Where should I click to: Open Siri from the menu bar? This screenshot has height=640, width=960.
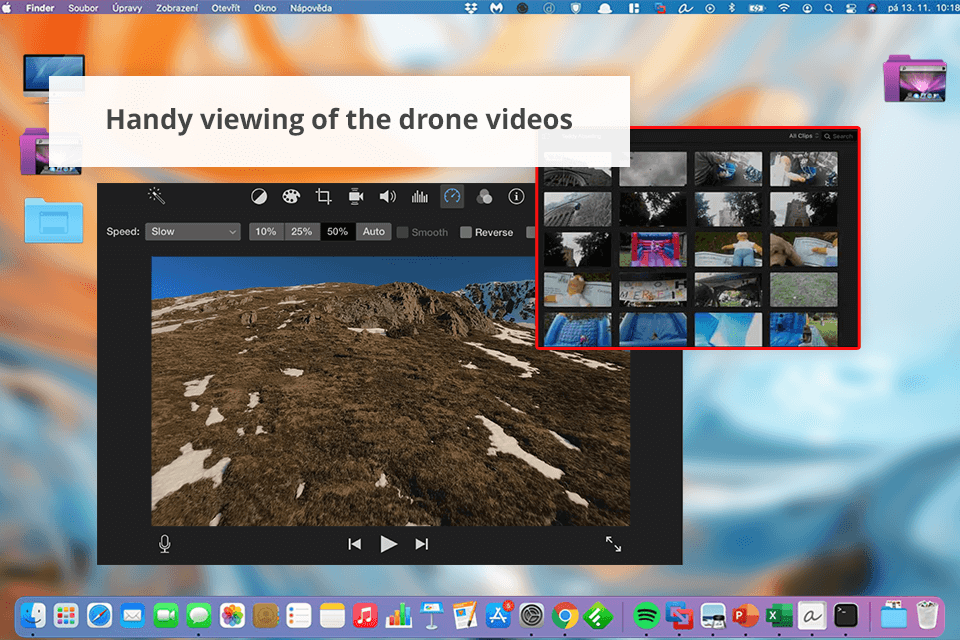872,8
